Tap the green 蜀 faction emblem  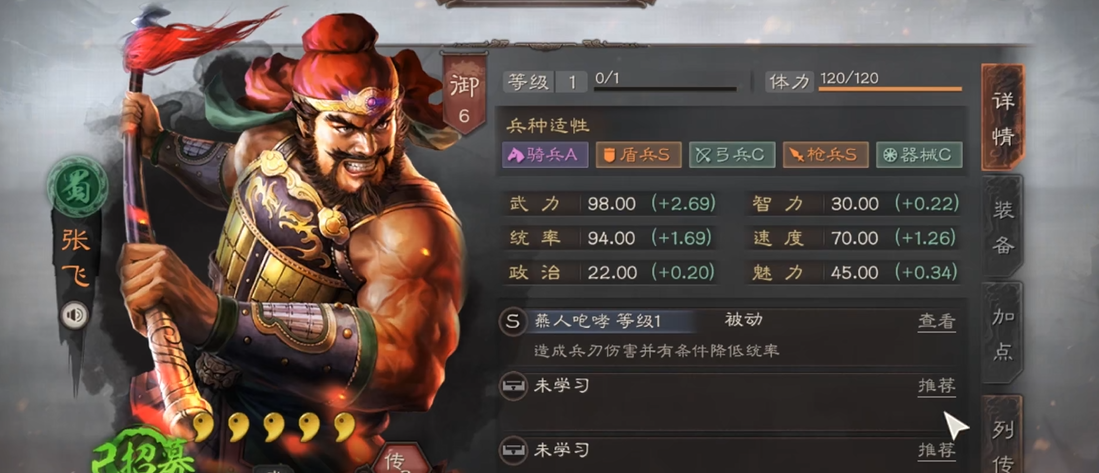coord(76,188)
